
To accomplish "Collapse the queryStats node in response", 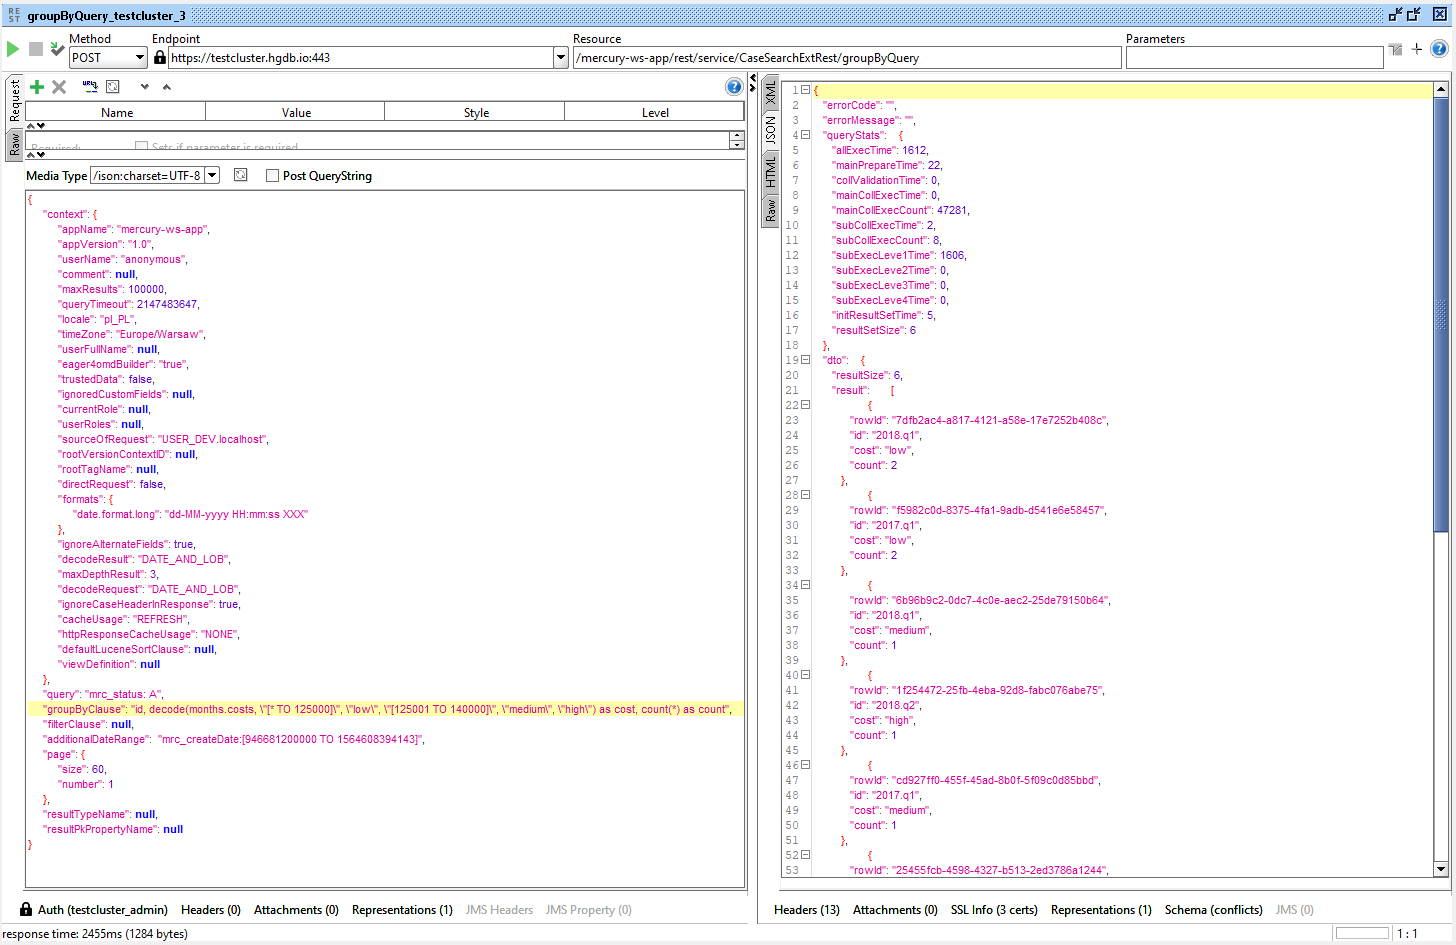I will click(x=805, y=135).
